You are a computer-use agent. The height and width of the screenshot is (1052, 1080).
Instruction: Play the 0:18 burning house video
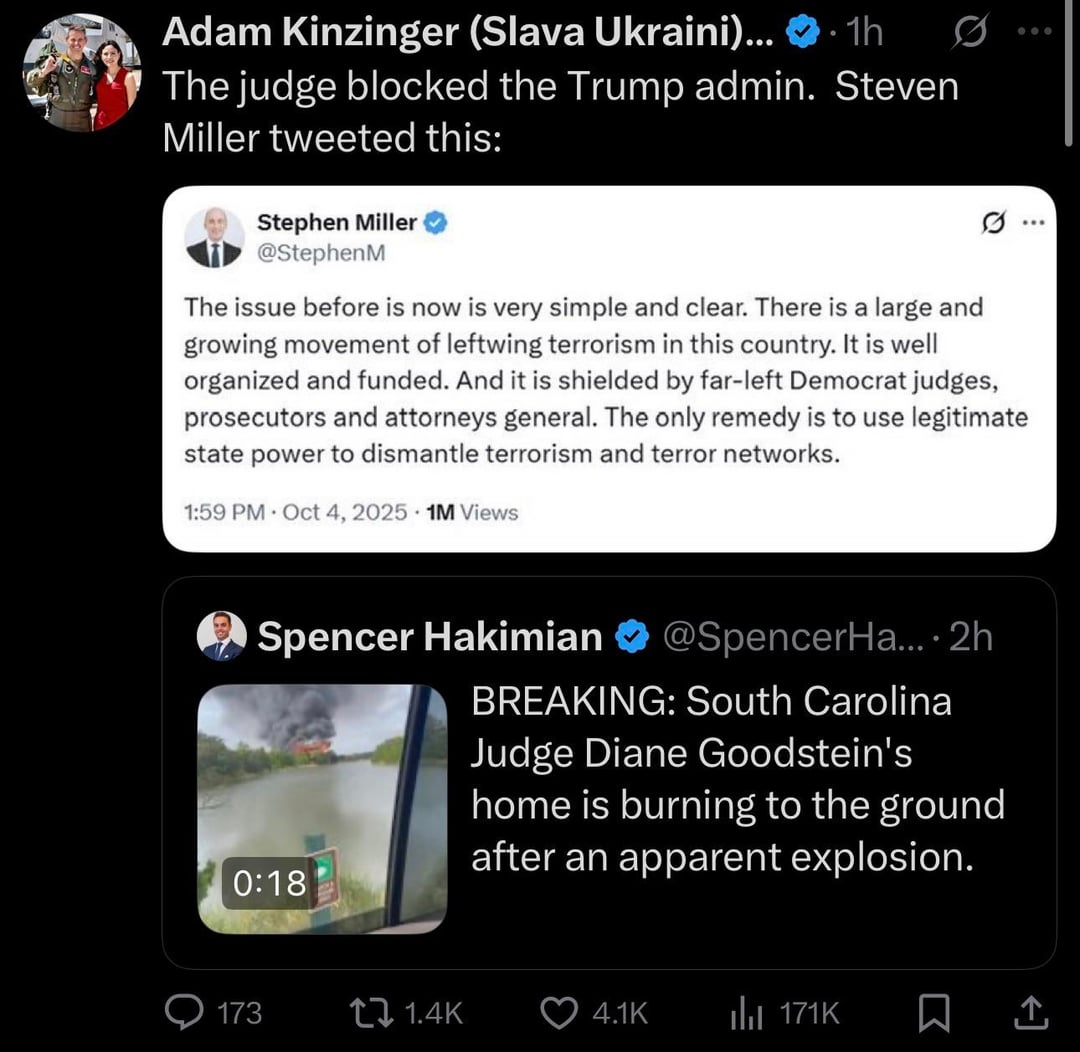(322, 808)
